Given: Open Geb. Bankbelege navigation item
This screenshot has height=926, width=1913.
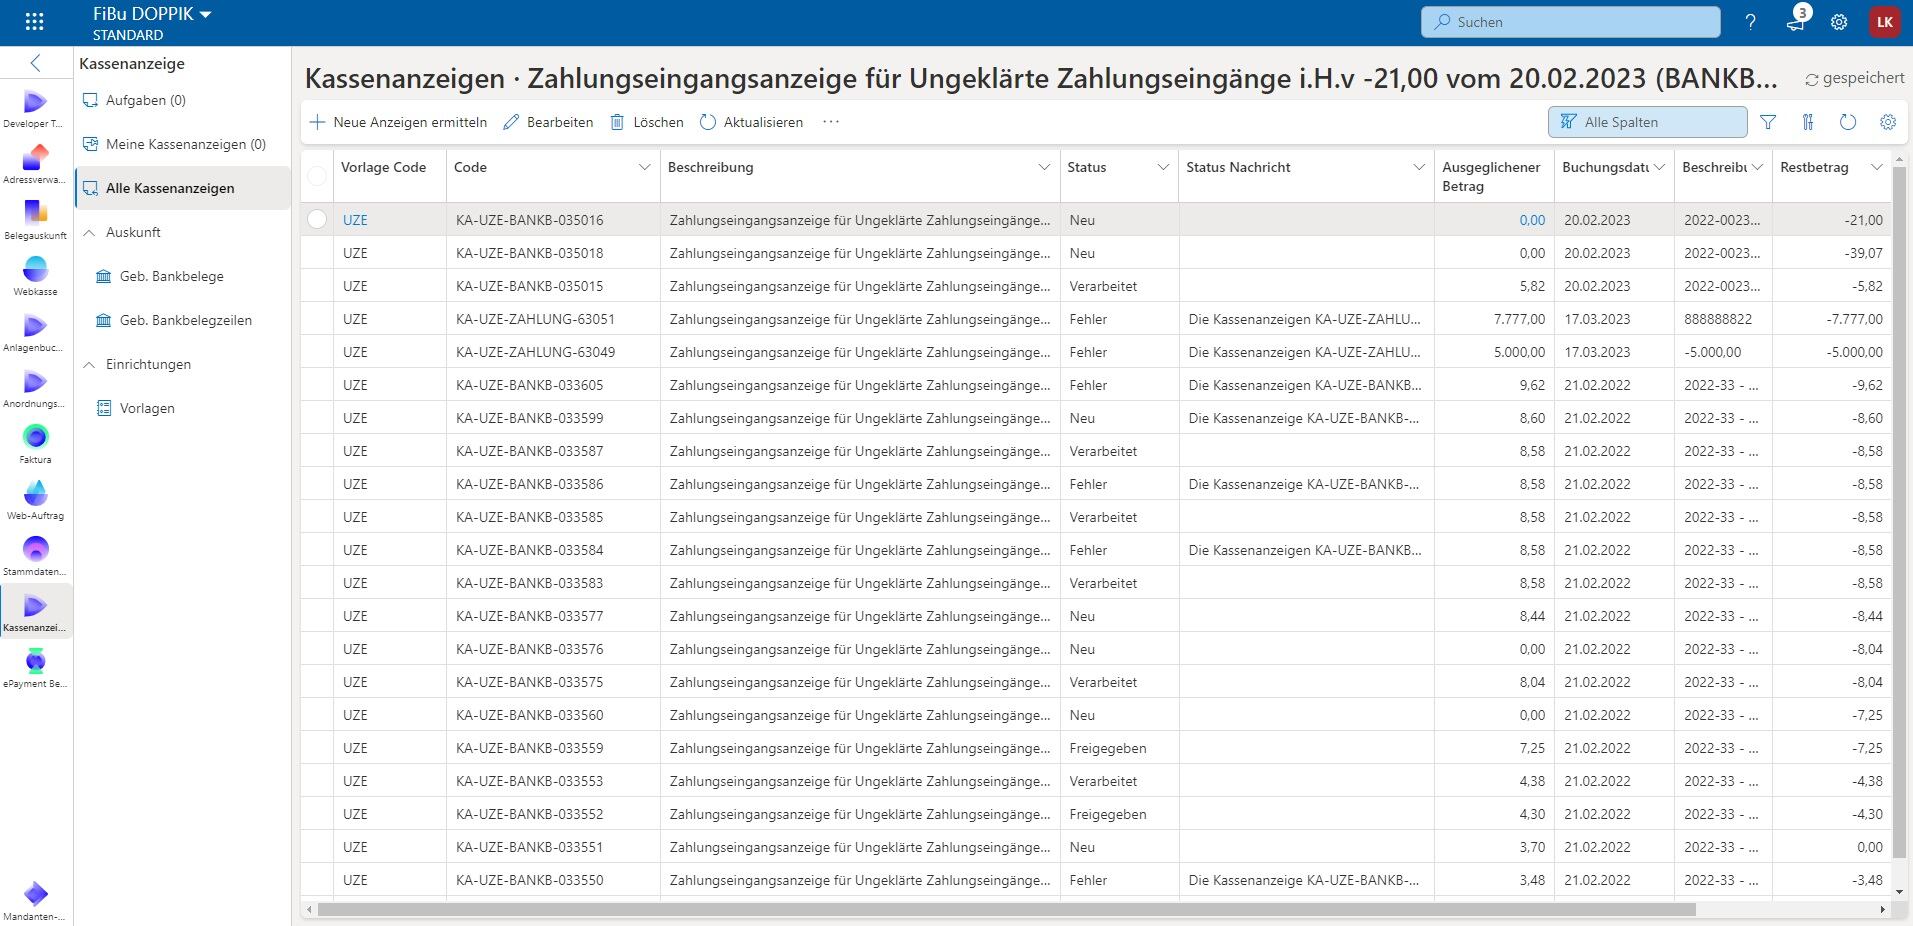Looking at the screenshot, I should (171, 276).
